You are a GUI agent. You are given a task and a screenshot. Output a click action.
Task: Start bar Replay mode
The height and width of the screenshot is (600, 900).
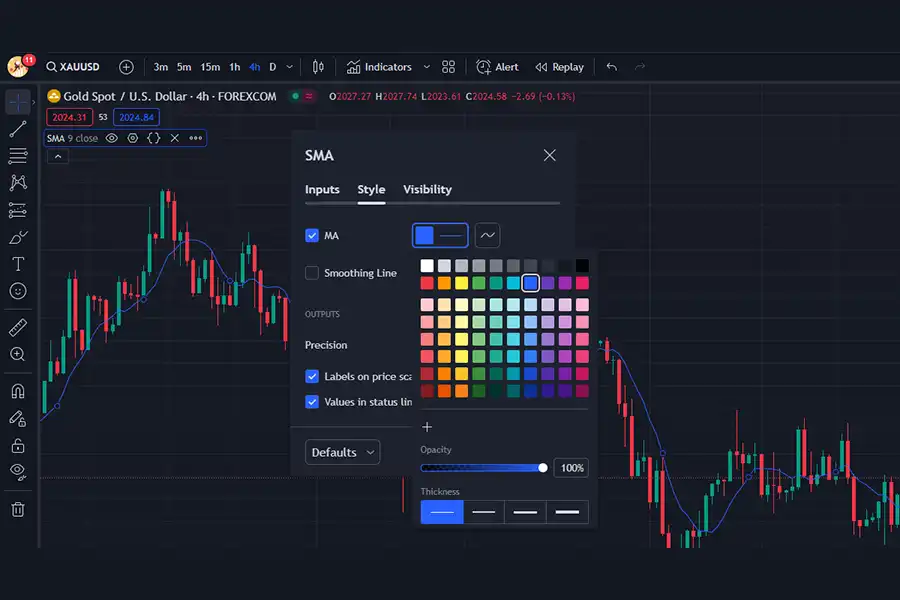(x=559, y=67)
